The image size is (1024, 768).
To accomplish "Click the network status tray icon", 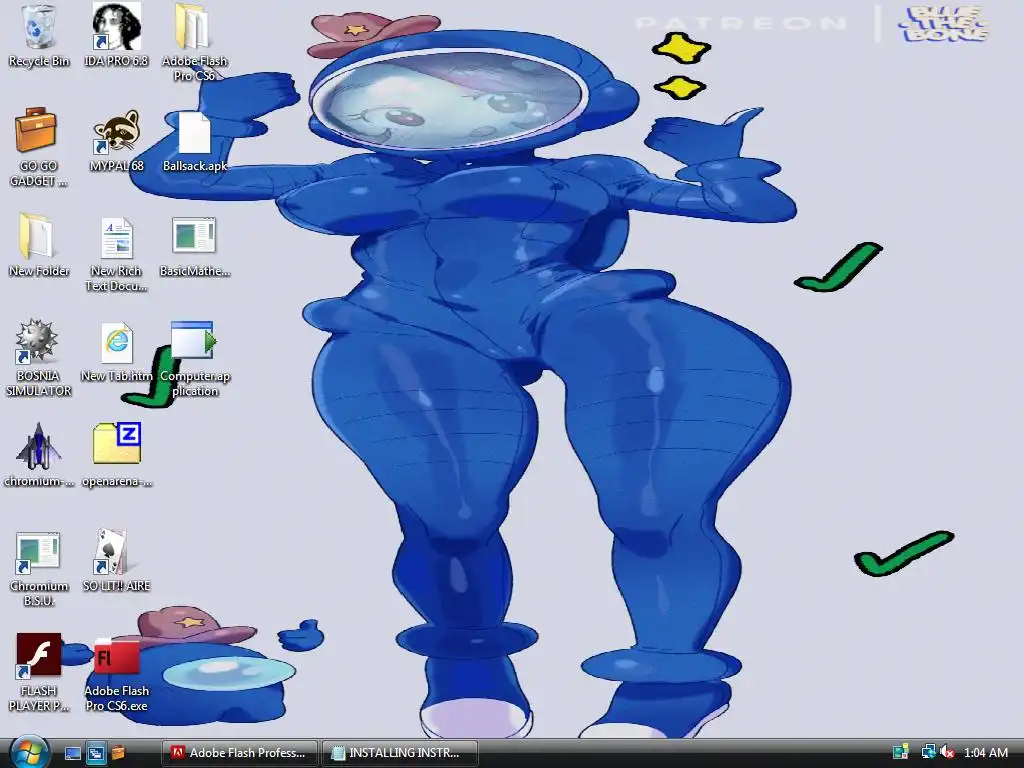I will [927, 752].
